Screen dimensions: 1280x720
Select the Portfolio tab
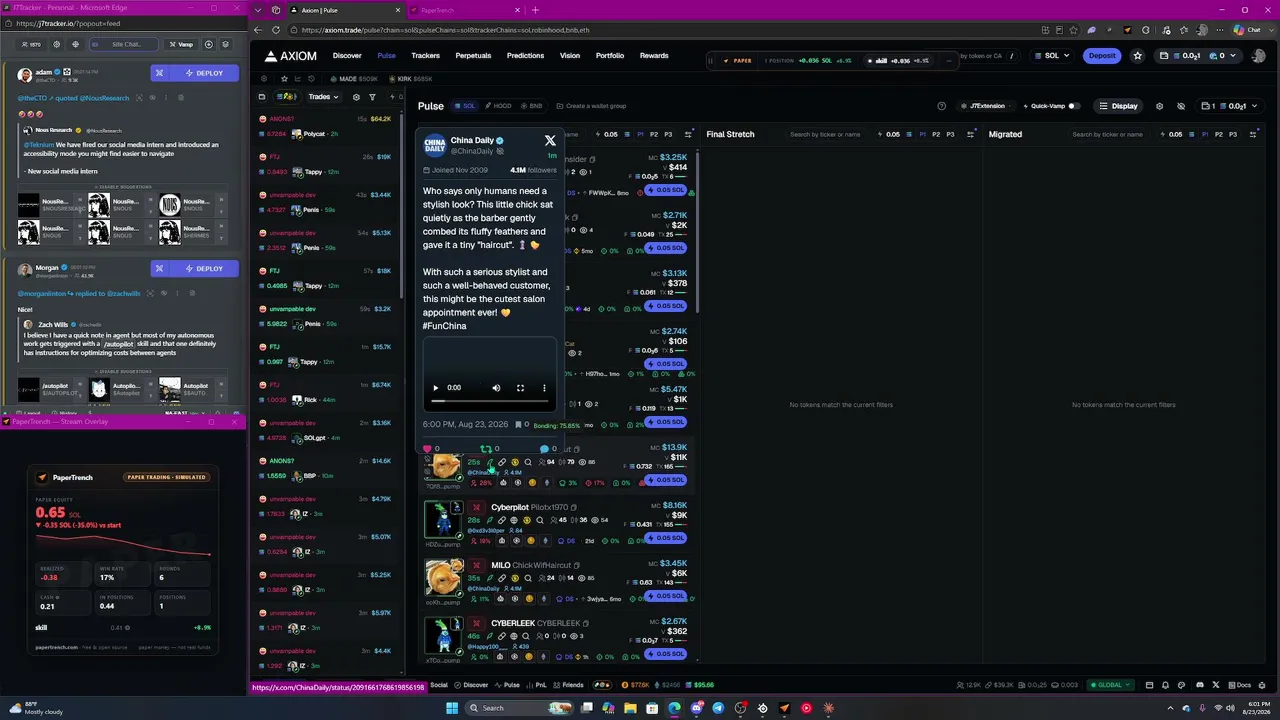click(x=610, y=56)
